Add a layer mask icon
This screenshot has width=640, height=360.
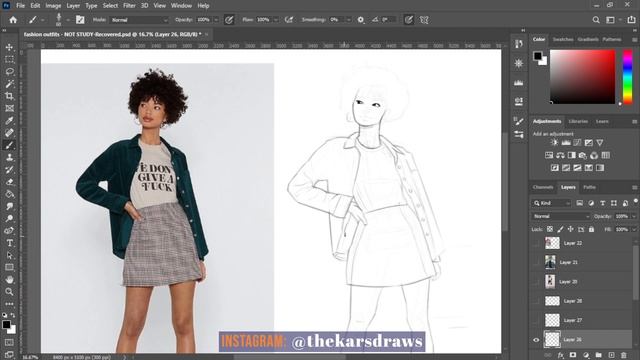(573, 356)
